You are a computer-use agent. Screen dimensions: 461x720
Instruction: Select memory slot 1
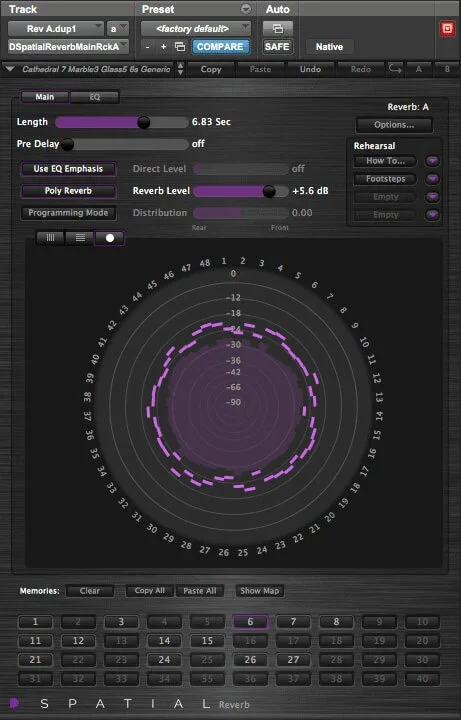pos(35,622)
